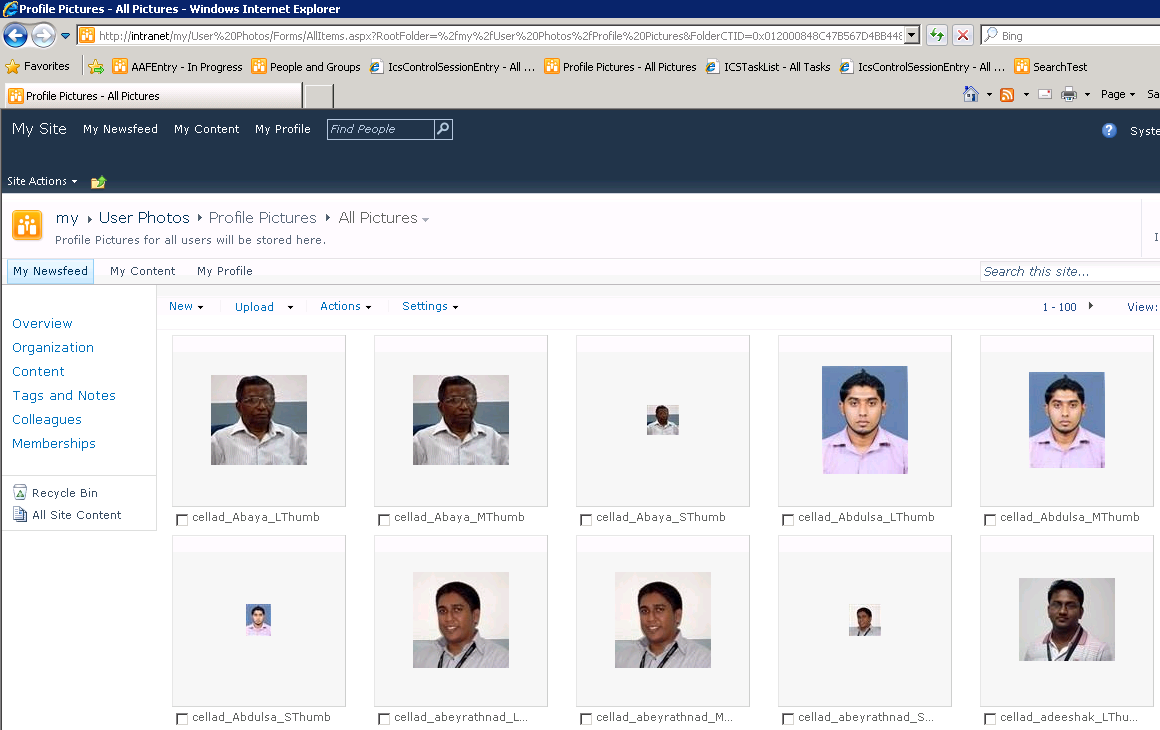
Task: Click the Print icon
Action: 1068,93
